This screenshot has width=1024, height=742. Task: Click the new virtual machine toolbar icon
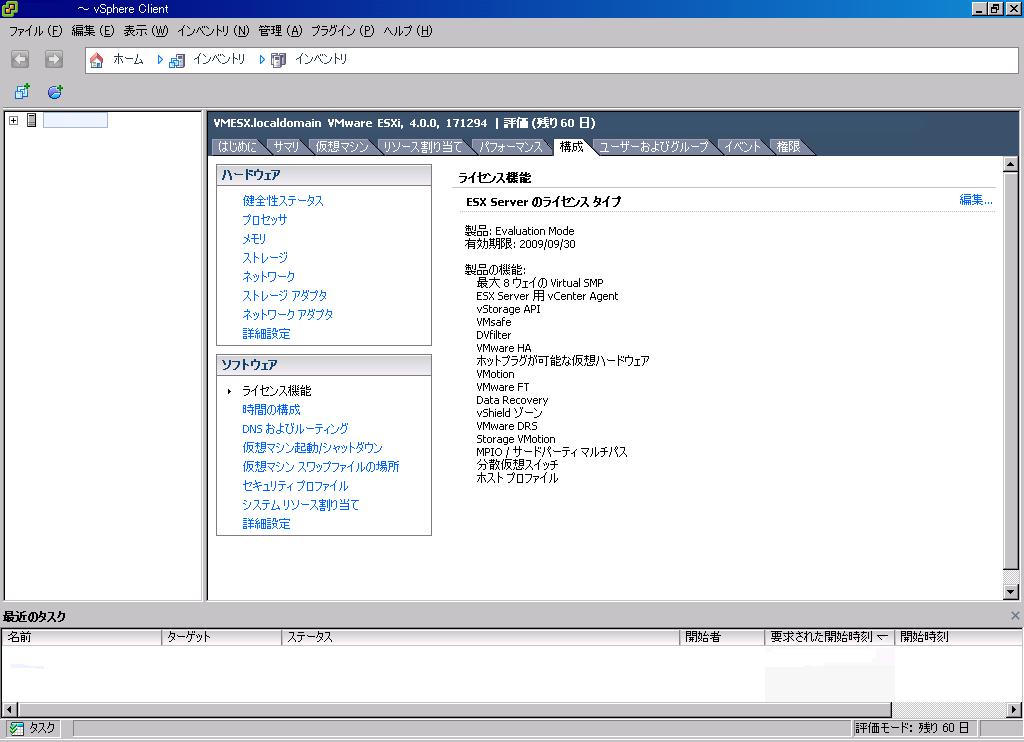[22, 91]
